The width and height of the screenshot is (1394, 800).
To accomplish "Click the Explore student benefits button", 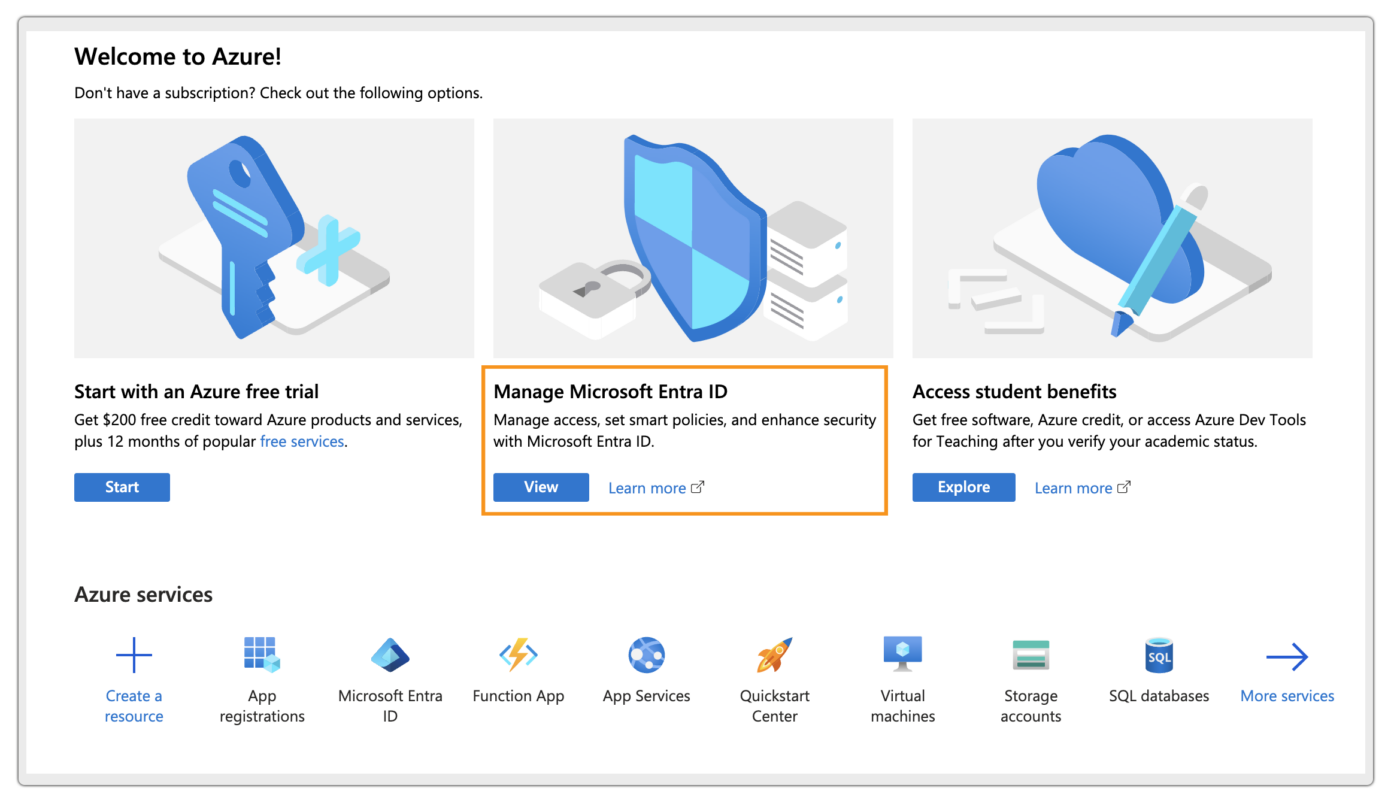I will [964, 487].
